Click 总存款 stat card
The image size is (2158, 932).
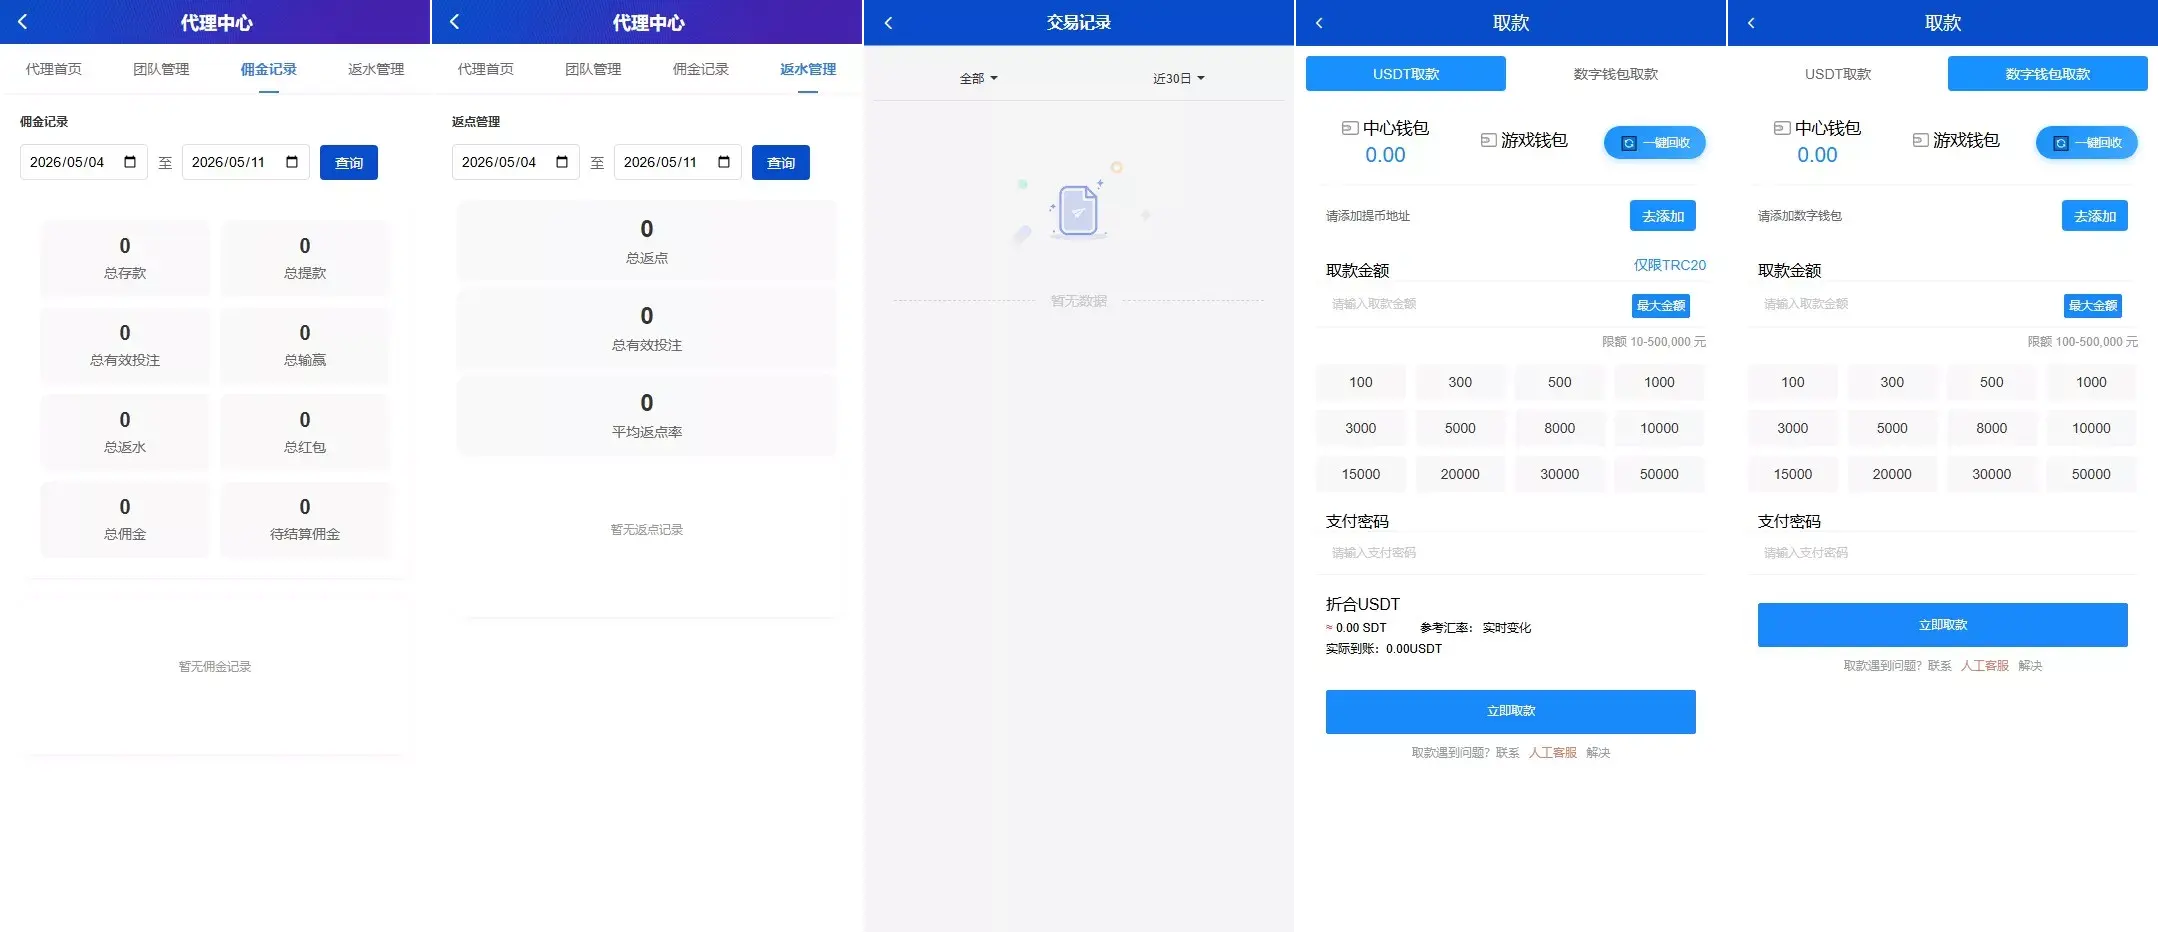[125, 258]
